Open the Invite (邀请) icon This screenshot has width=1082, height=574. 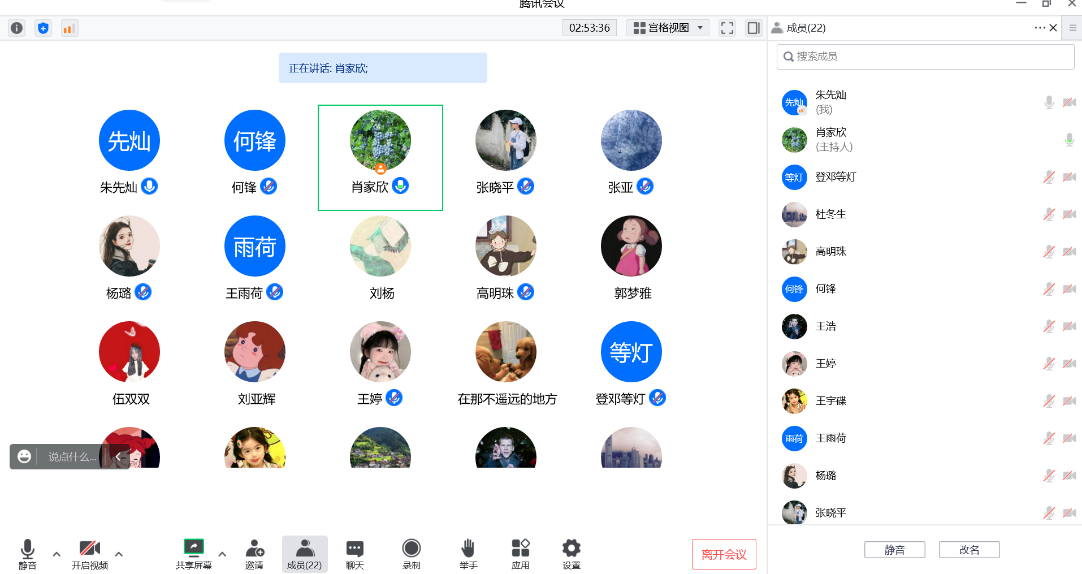254,552
